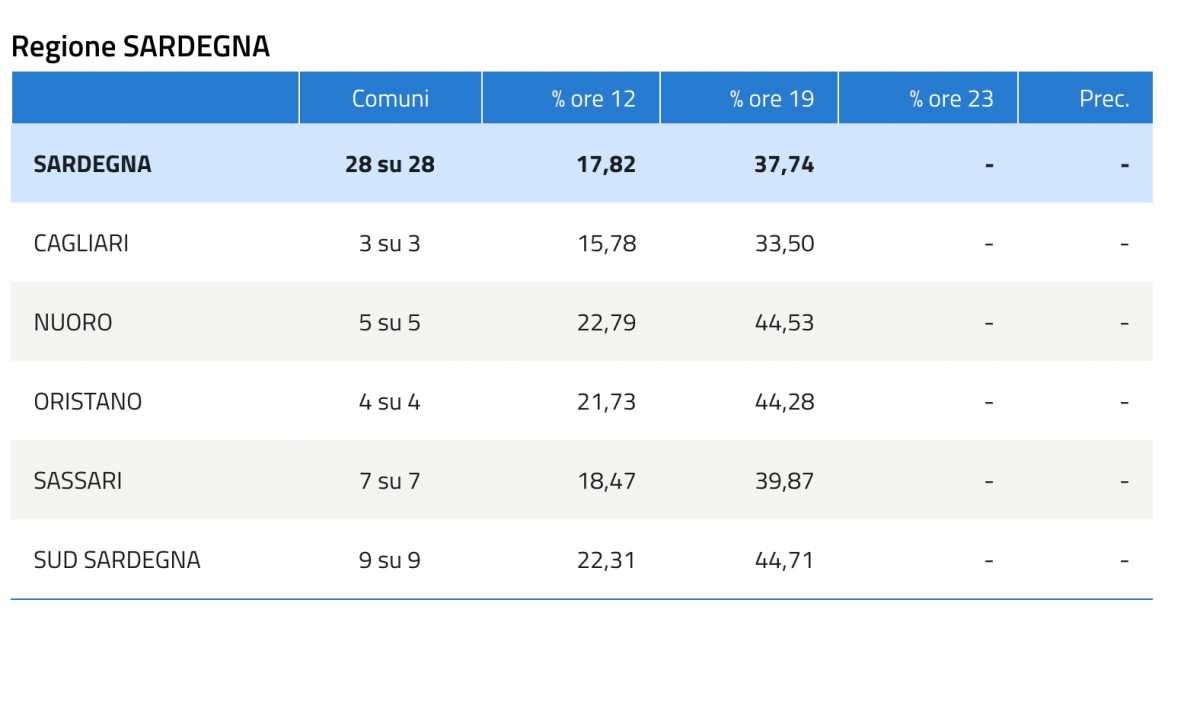Click the Prec. column header
Screen dimensions: 1200x702
click(x=1104, y=99)
